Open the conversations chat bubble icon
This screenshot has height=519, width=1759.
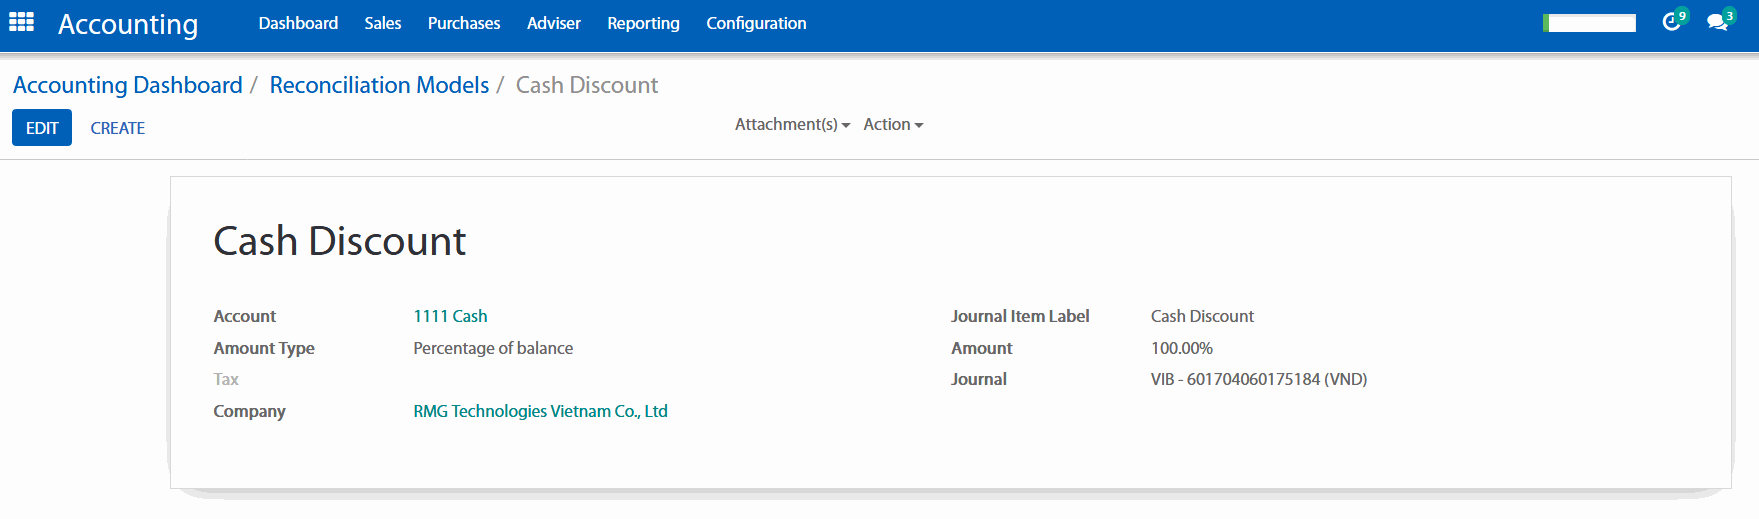[1717, 22]
